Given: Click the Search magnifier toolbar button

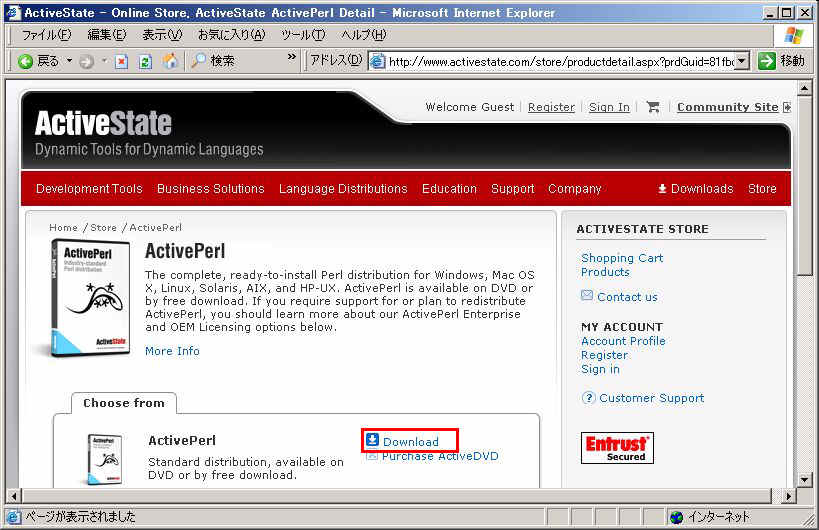Looking at the screenshot, I should tap(213, 61).
